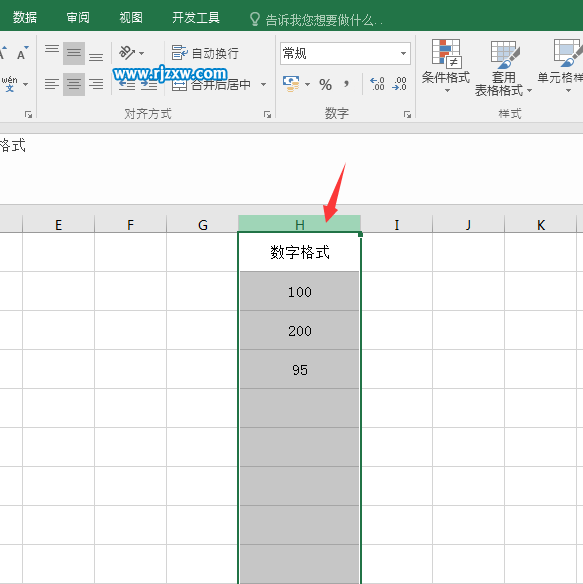The width and height of the screenshot is (583, 584).
Task: Open the 数字 group dialog launcher
Action: click(407, 114)
